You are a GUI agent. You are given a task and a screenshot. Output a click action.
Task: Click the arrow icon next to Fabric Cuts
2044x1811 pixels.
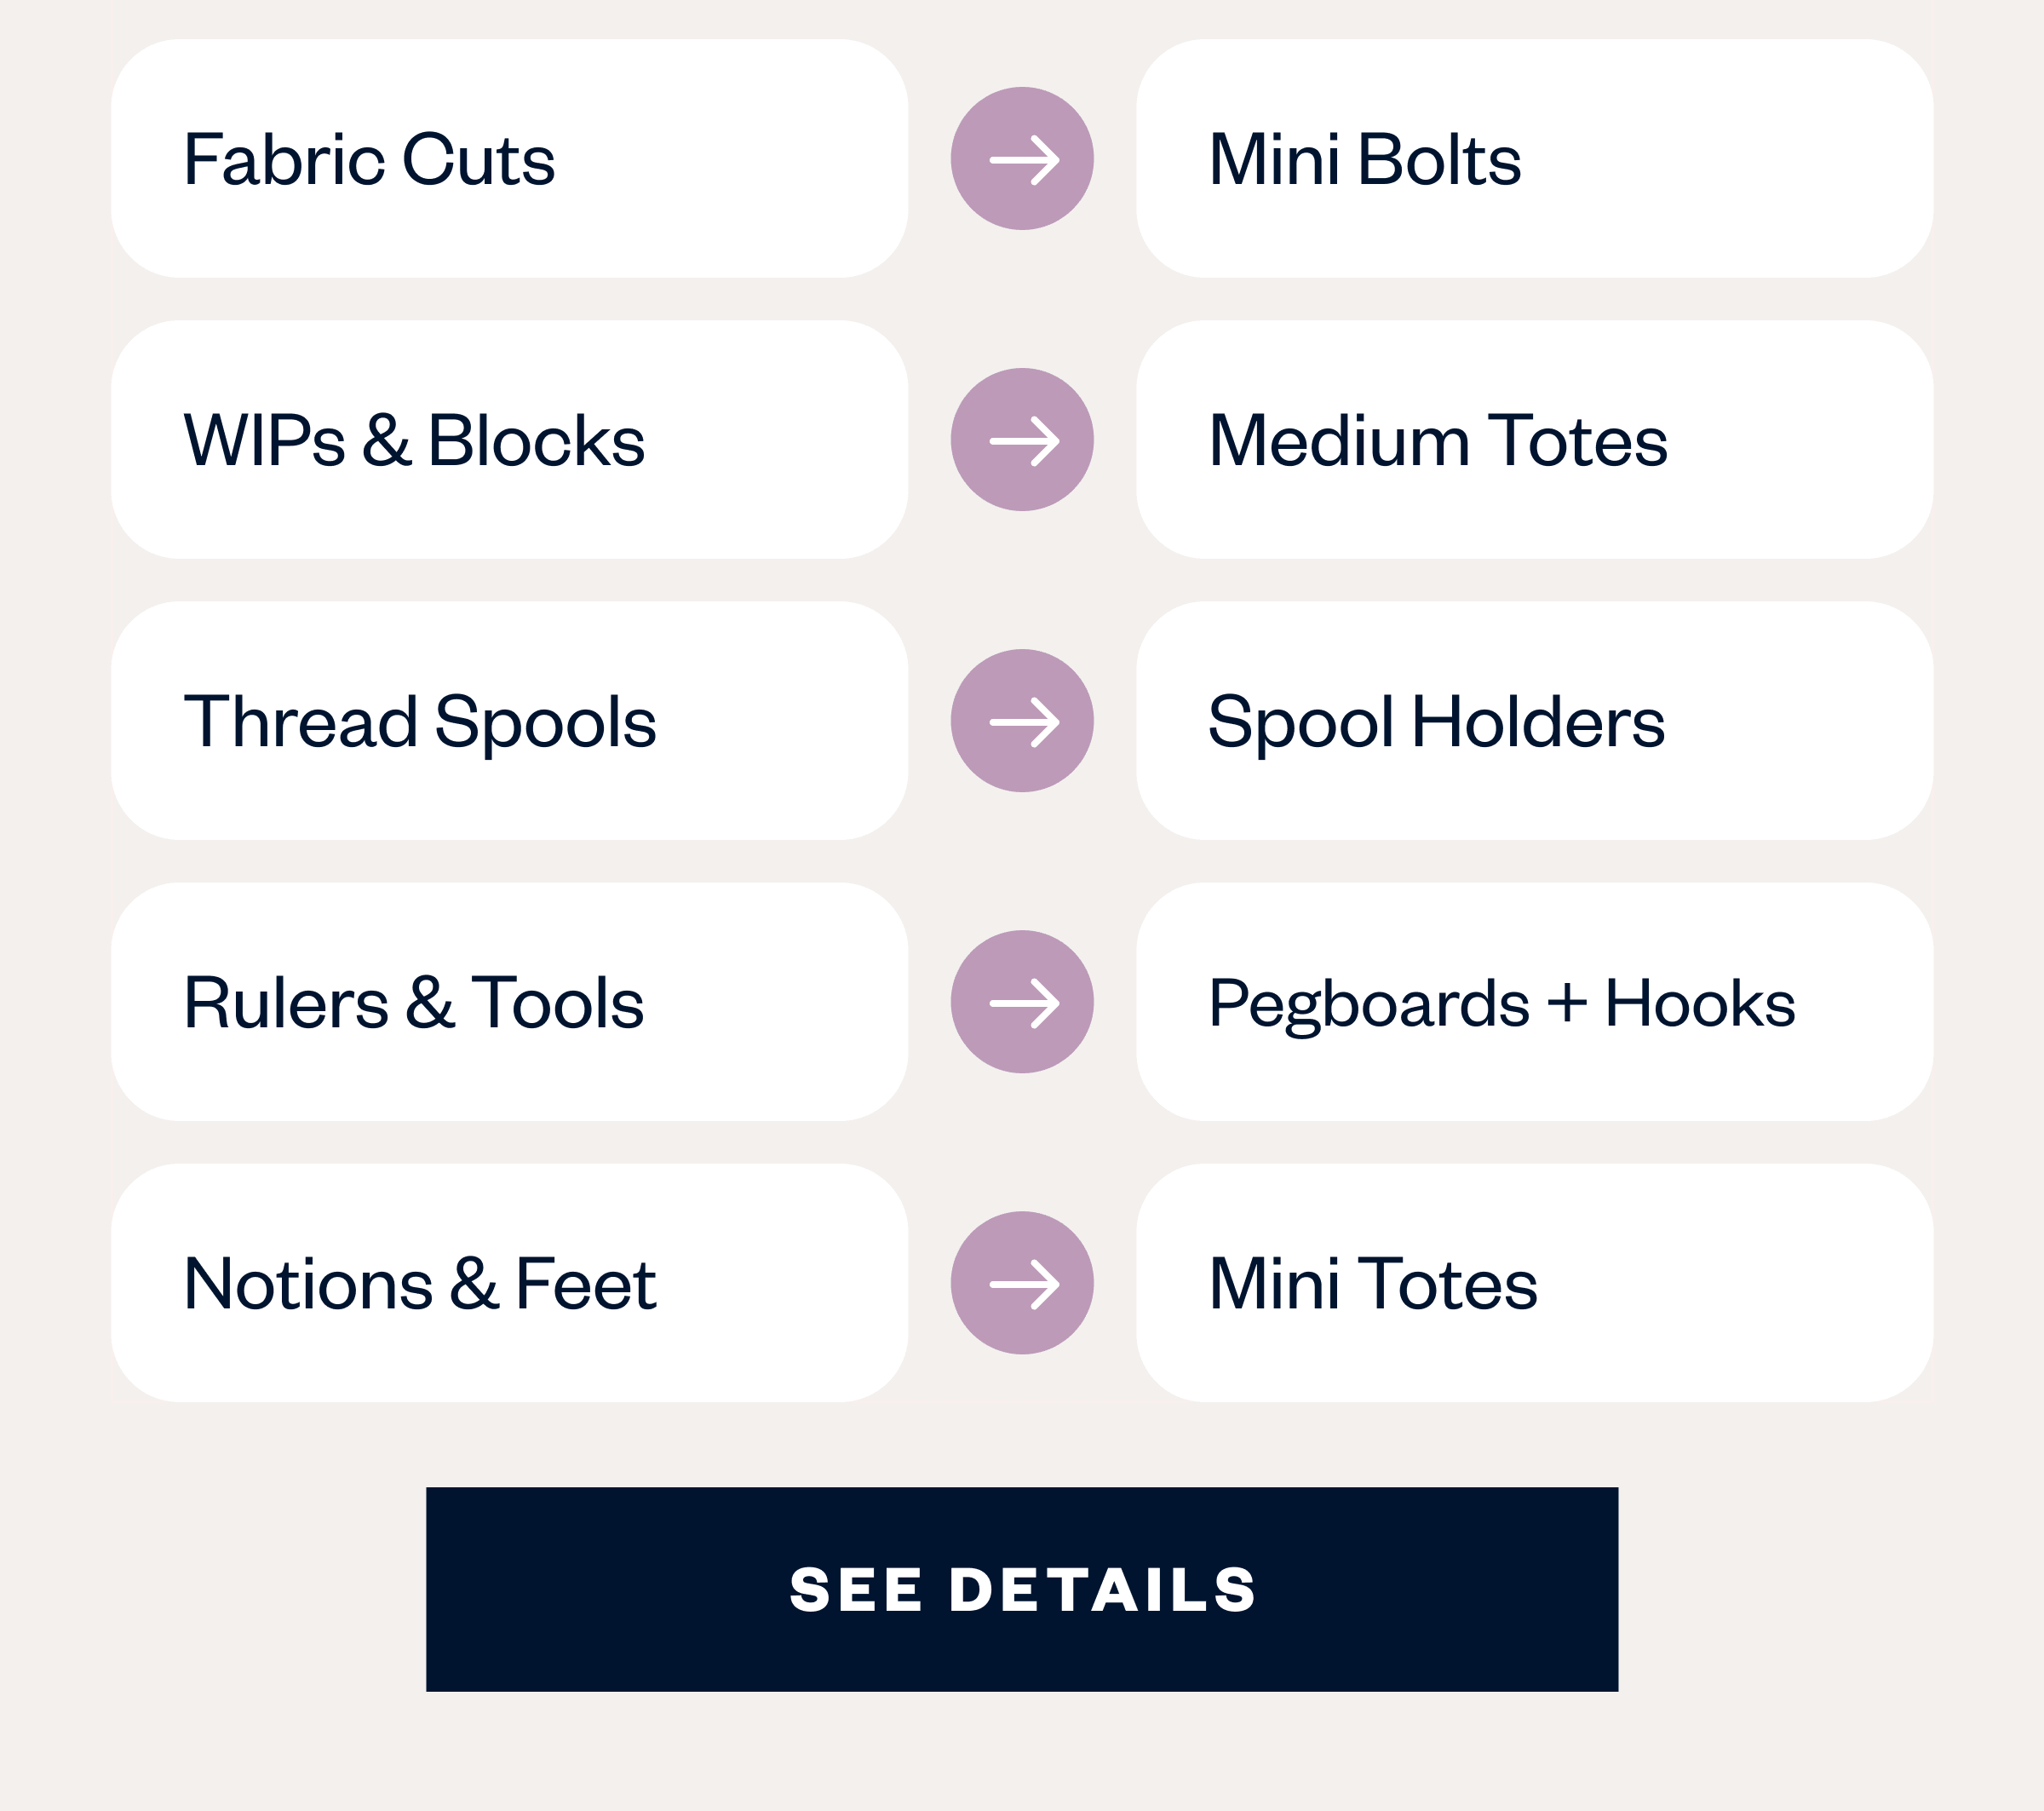point(1022,159)
